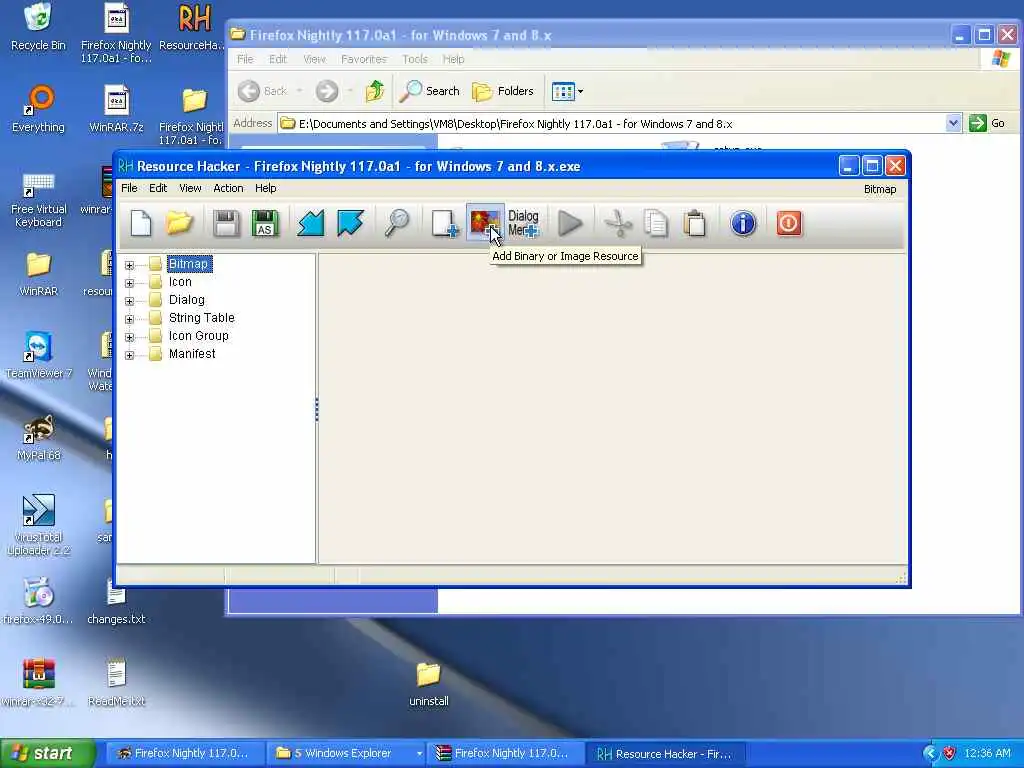Select the ResourceHacker desktop icon
The width and height of the screenshot is (1024, 768).
[x=192, y=27]
